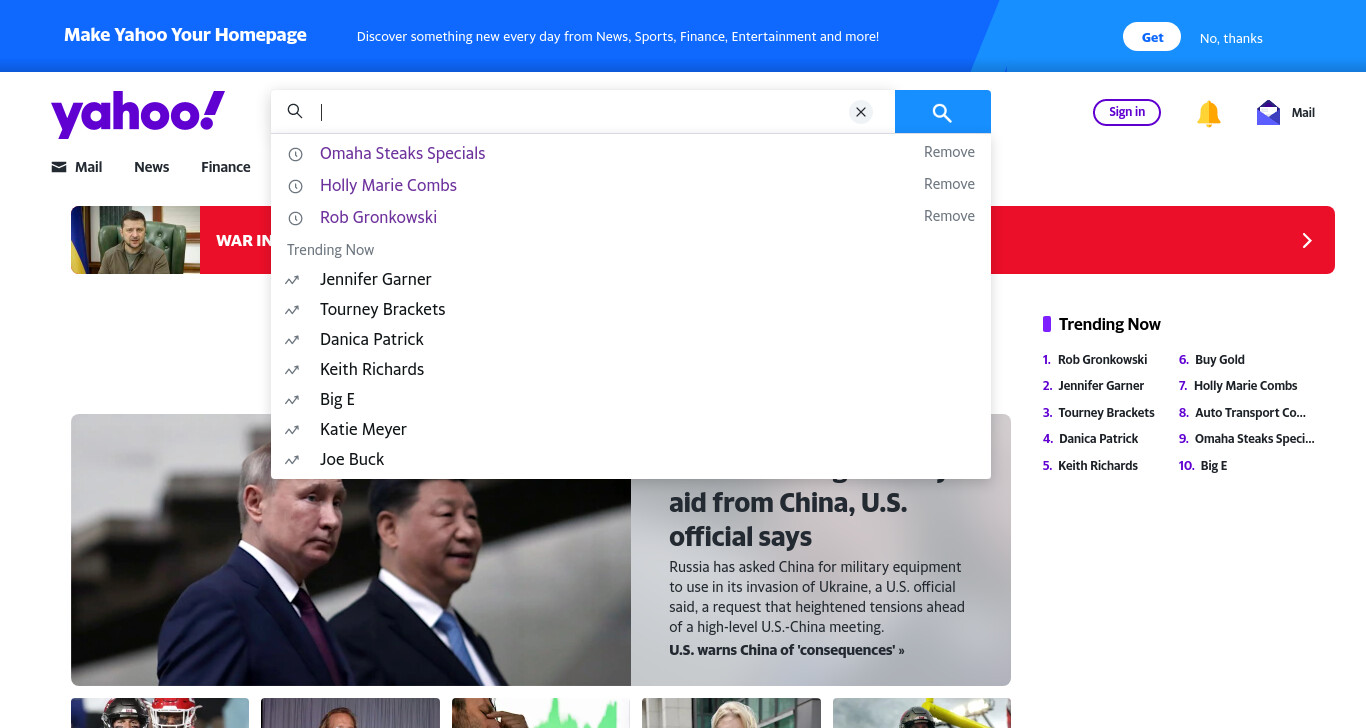The height and width of the screenshot is (728, 1366).
Task: Open Putin and Xi story image
Action: tap(351, 550)
